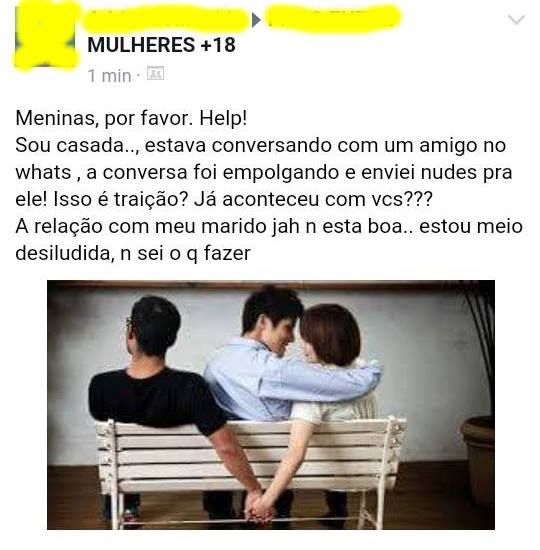Open the blurred group name after arrow
This screenshot has height=550, width=540.
(332, 18)
